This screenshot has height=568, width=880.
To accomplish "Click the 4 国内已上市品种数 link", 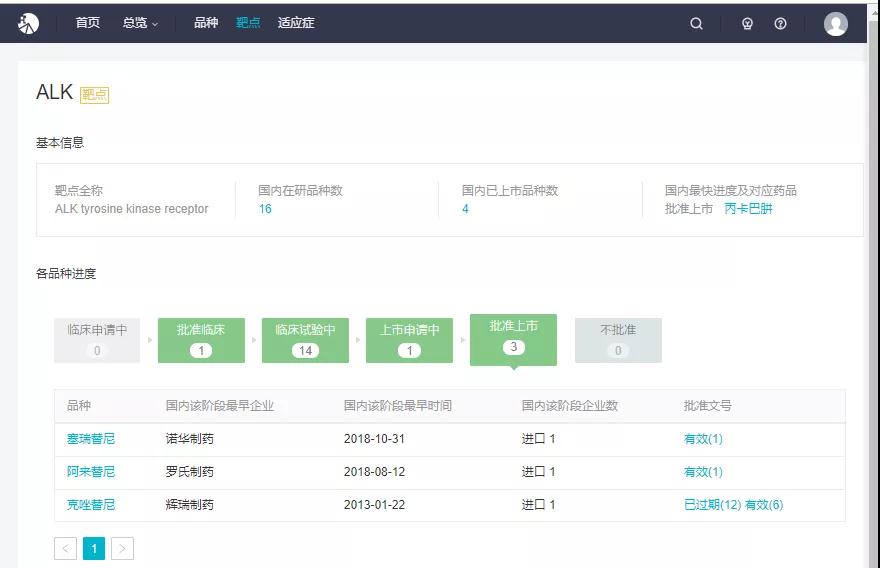I will pos(465,209).
